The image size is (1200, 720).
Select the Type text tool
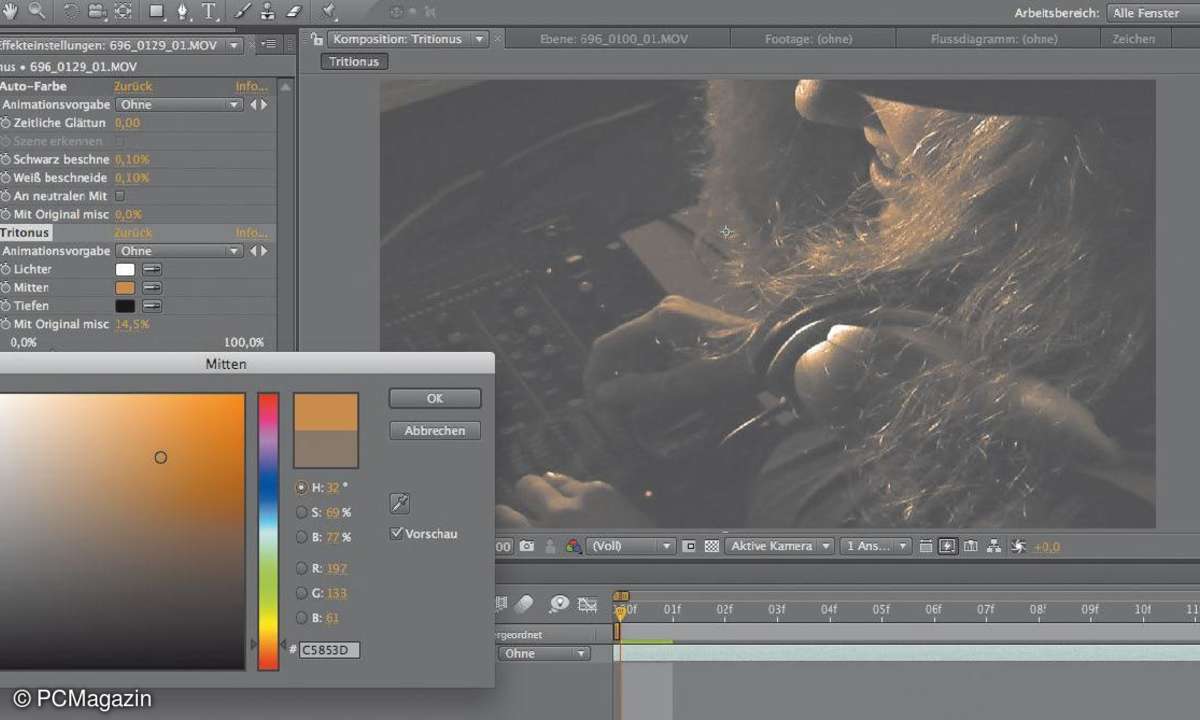pyautogui.click(x=210, y=11)
